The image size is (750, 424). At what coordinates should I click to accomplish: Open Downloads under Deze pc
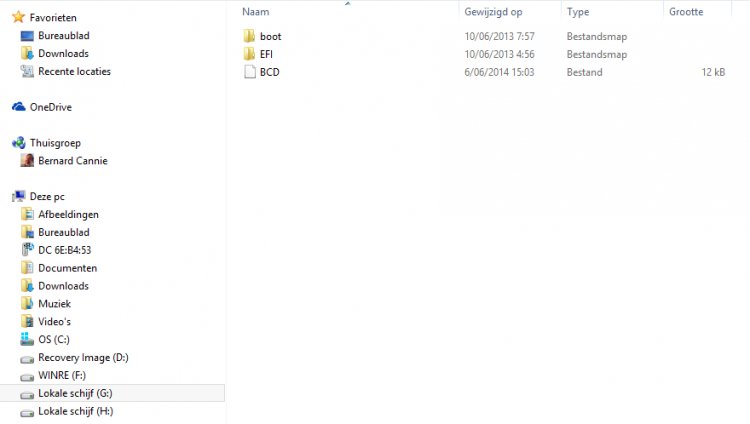click(x=63, y=286)
